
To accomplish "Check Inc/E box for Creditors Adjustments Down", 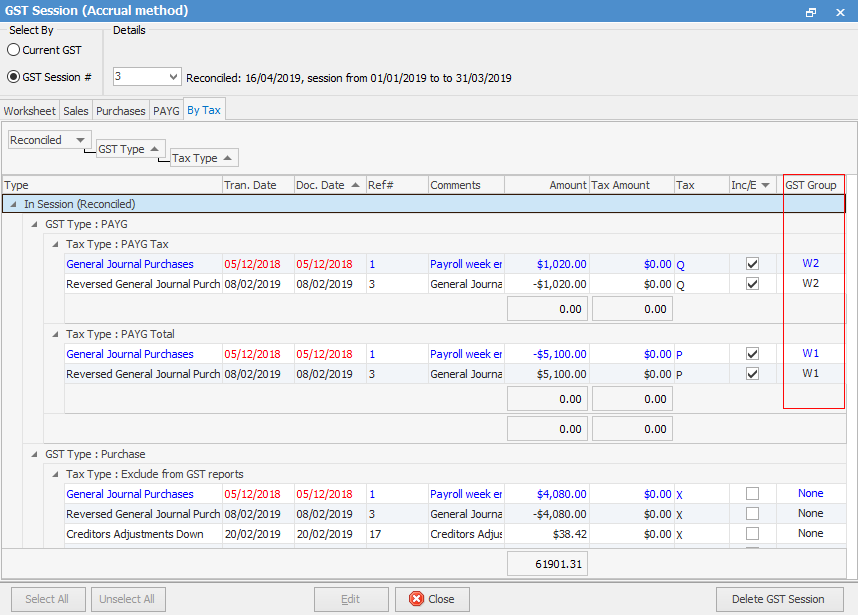I will 752,534.
